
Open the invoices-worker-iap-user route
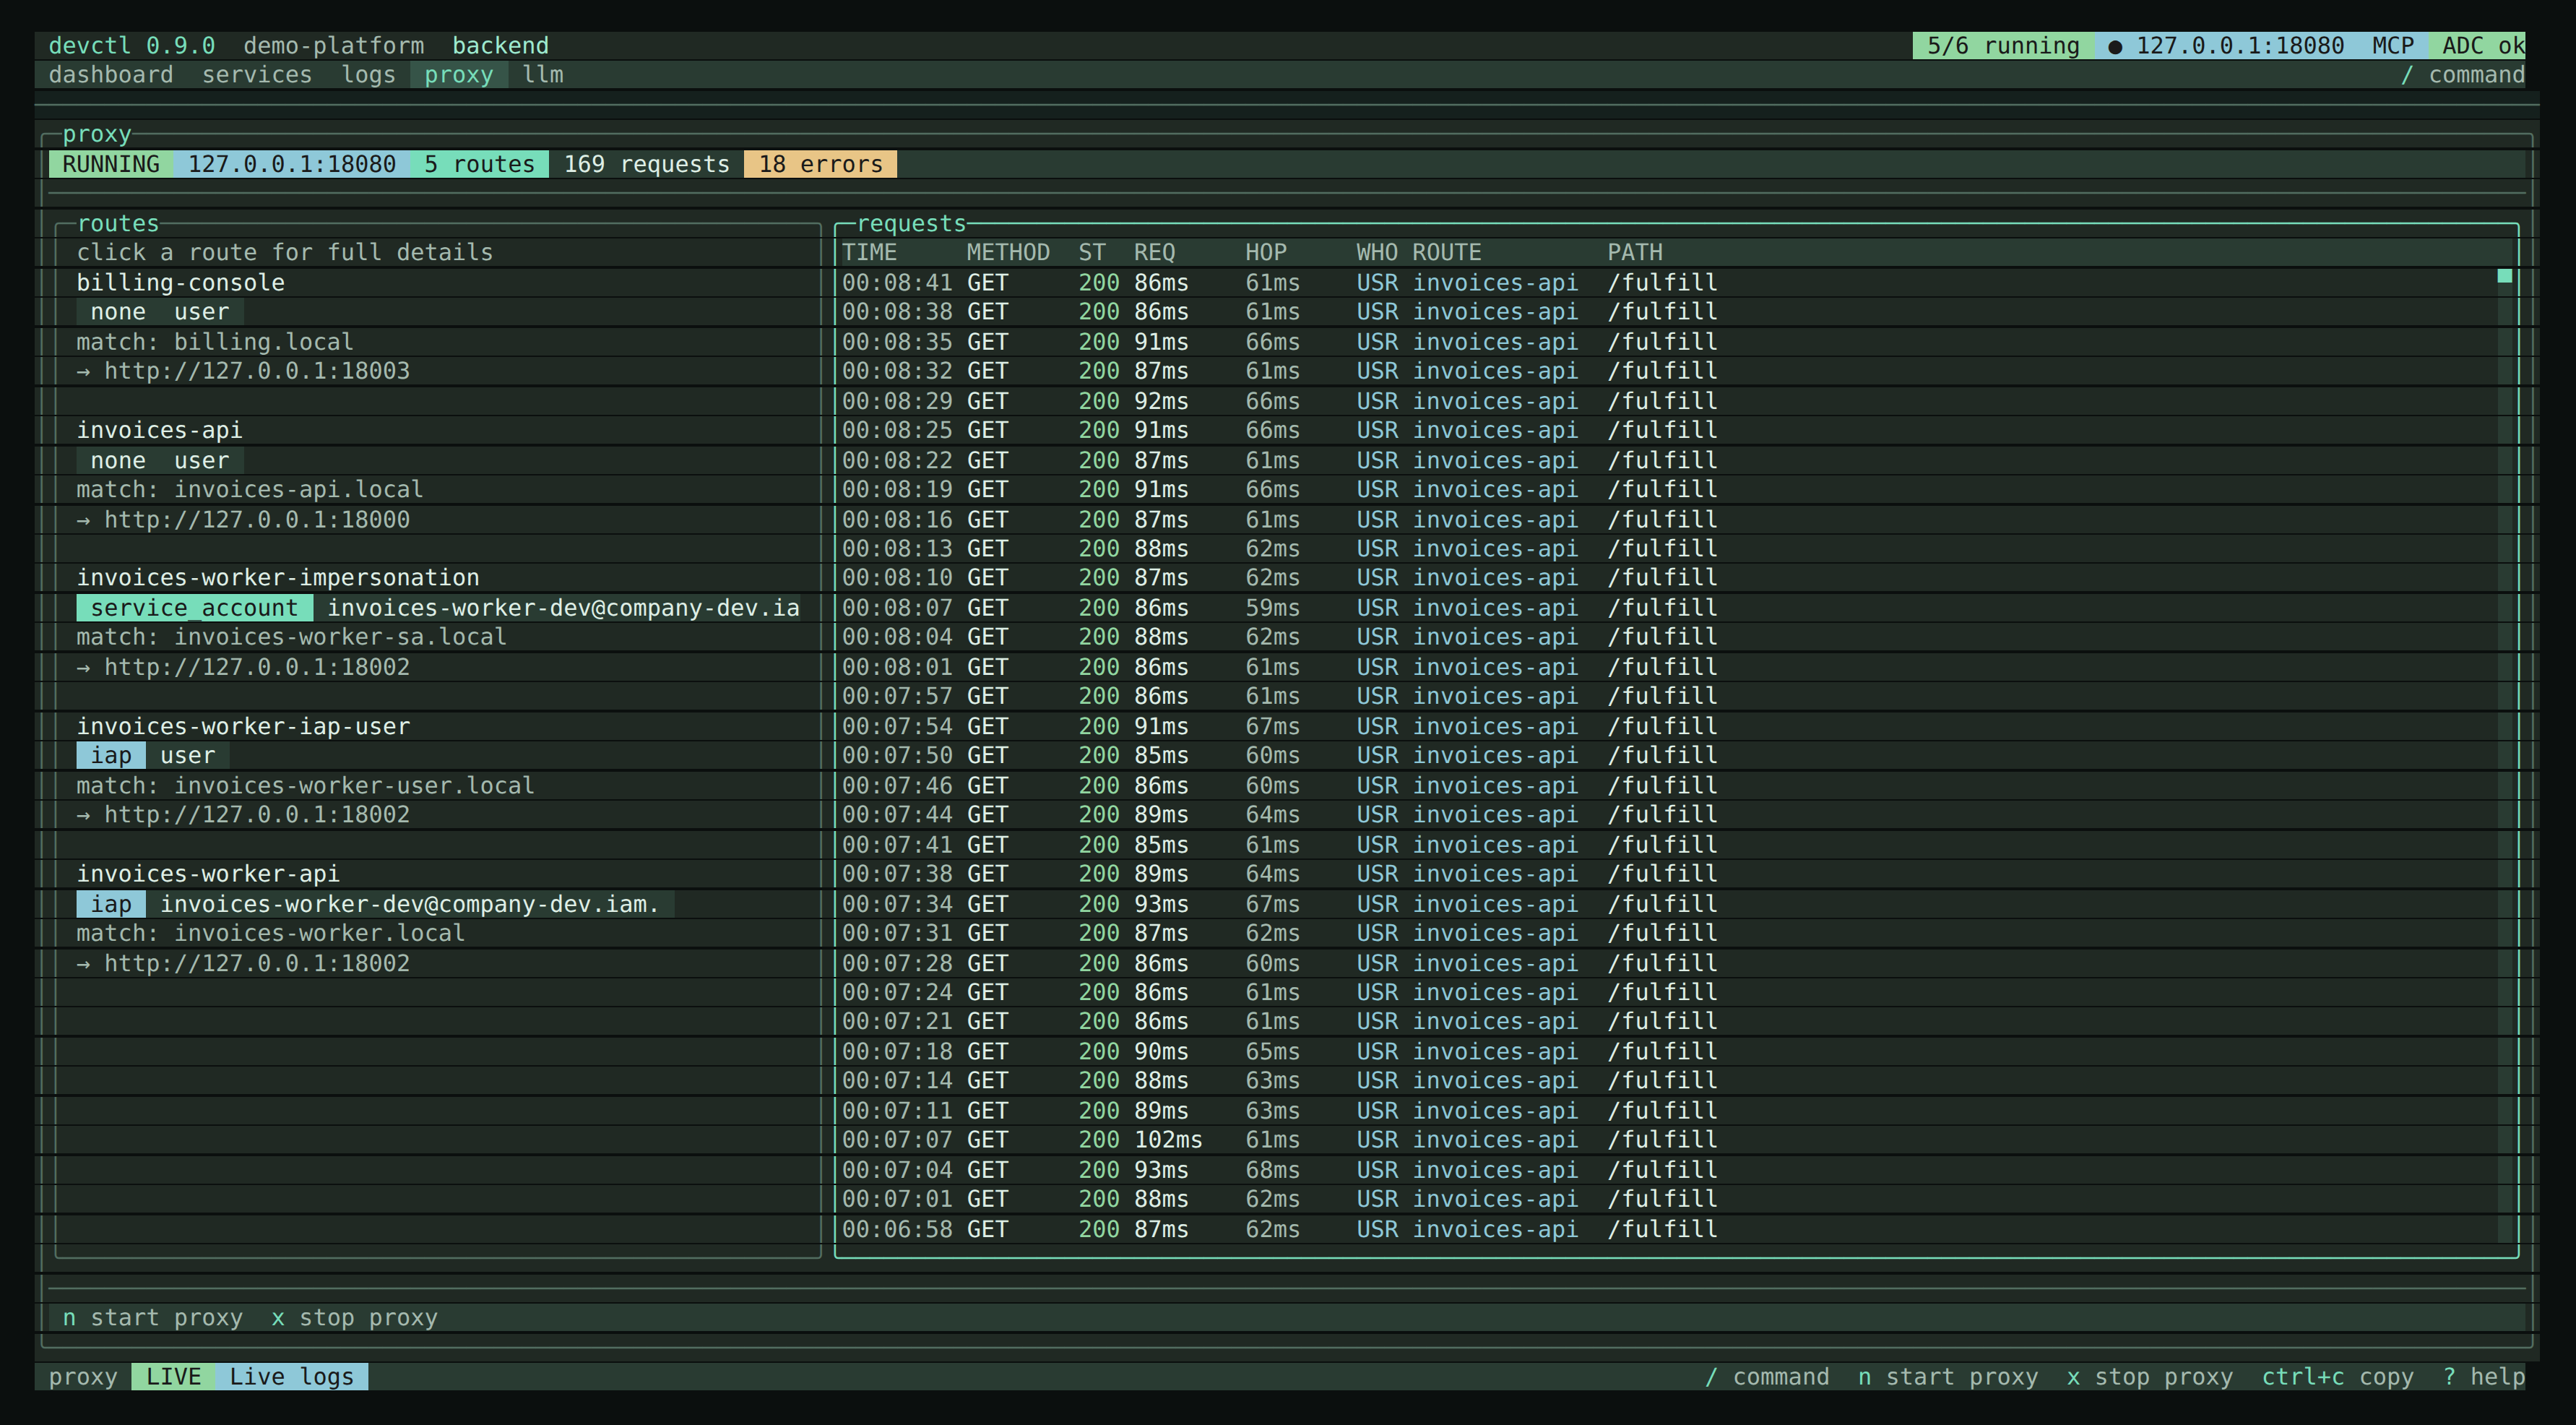click(x=243, y=726)
